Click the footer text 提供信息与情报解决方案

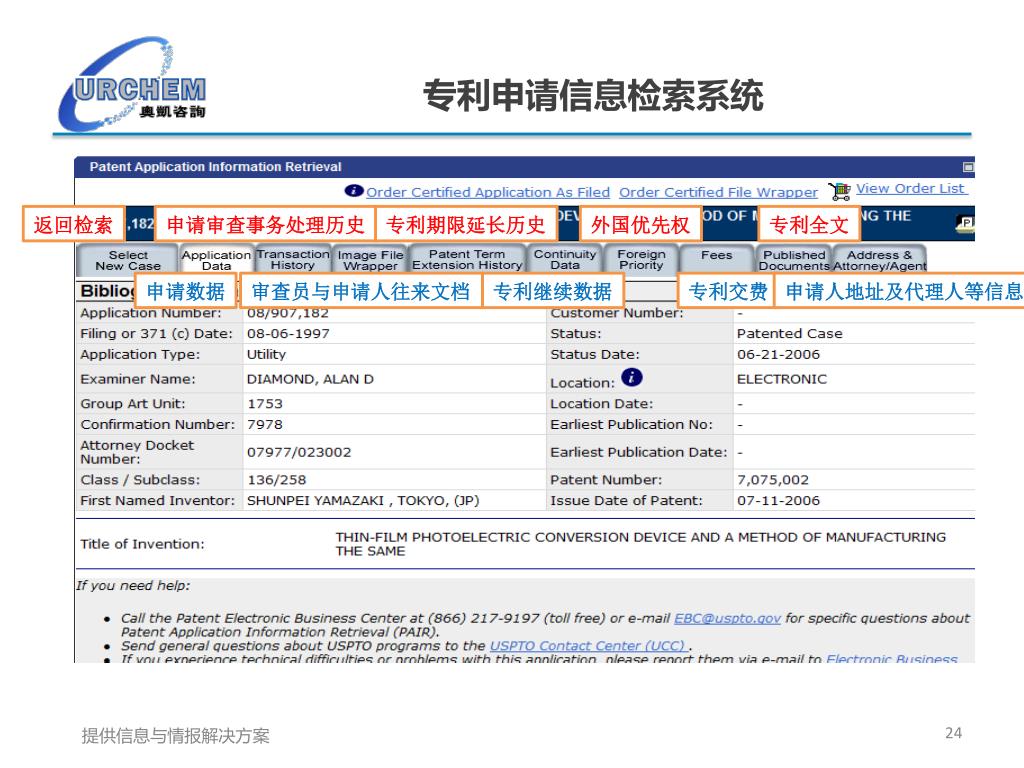pyautogui.click(x=175, y=736)
